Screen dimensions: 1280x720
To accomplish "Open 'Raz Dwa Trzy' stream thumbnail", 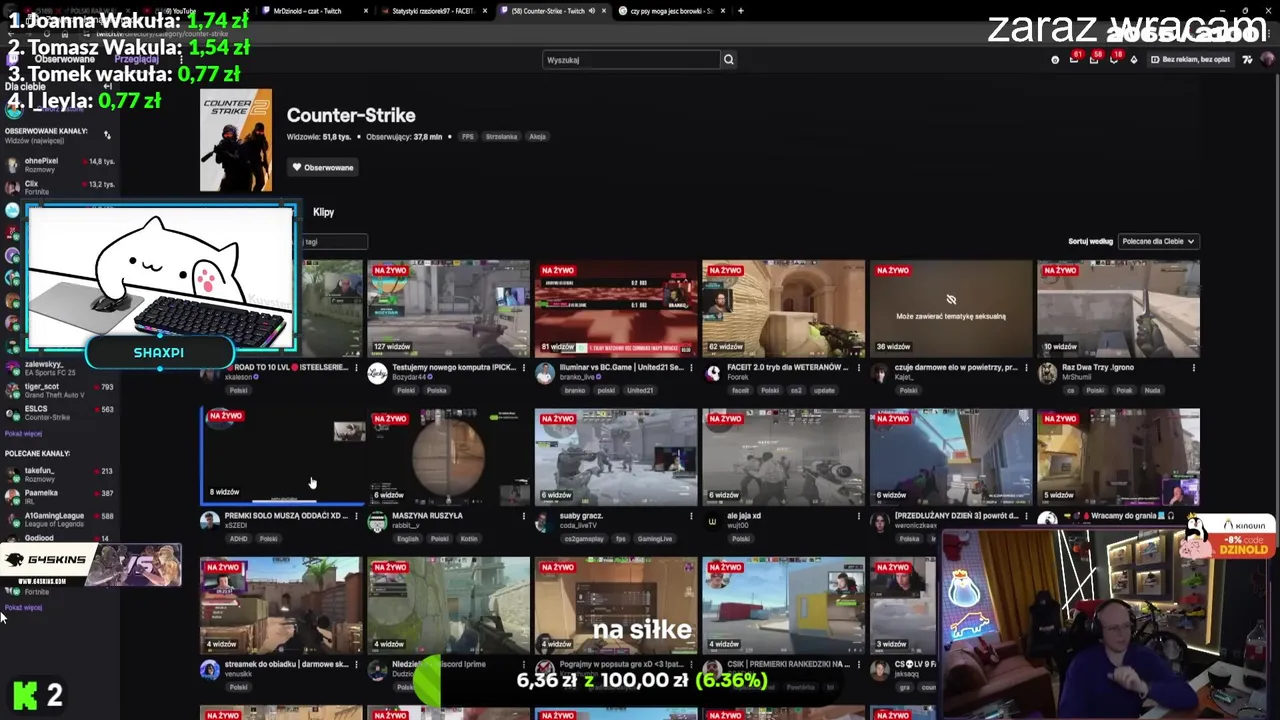I will point(1118,308).
